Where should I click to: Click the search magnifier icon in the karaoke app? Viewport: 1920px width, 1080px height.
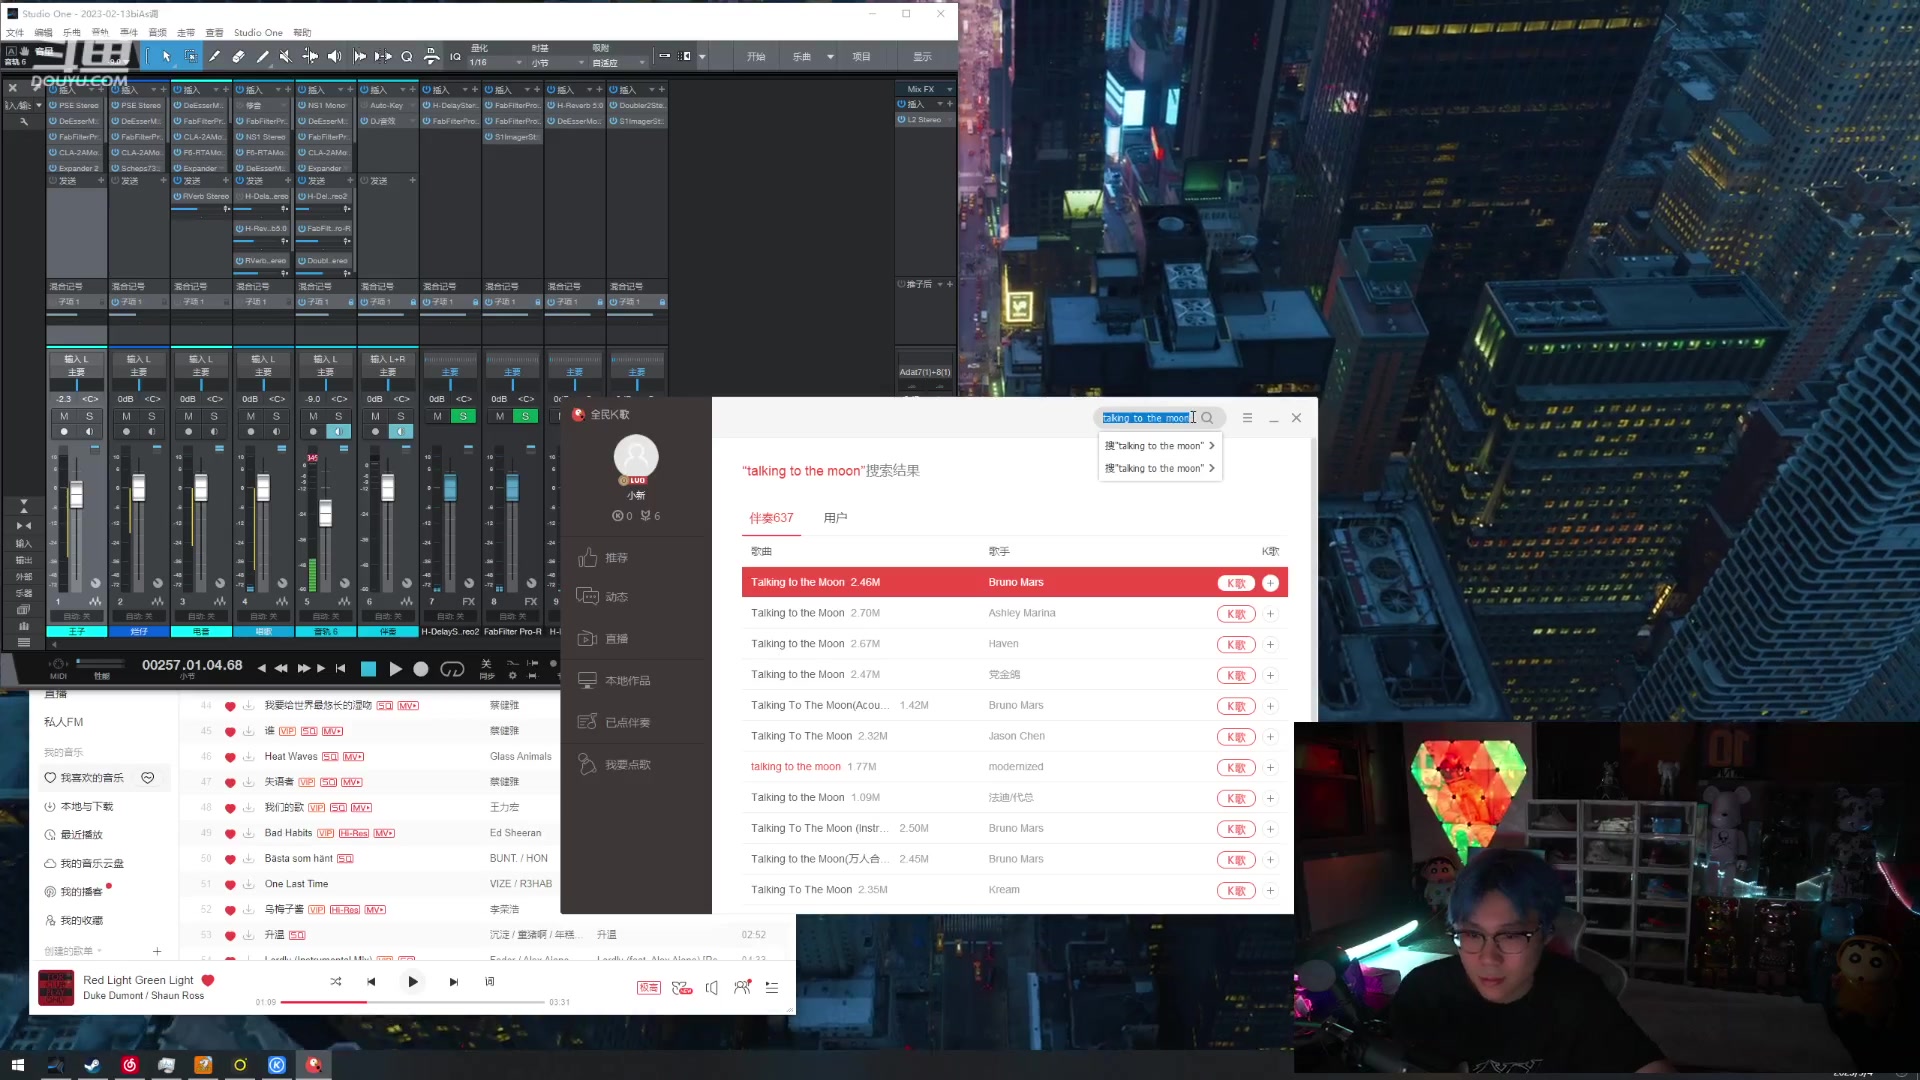point(1207,418)
